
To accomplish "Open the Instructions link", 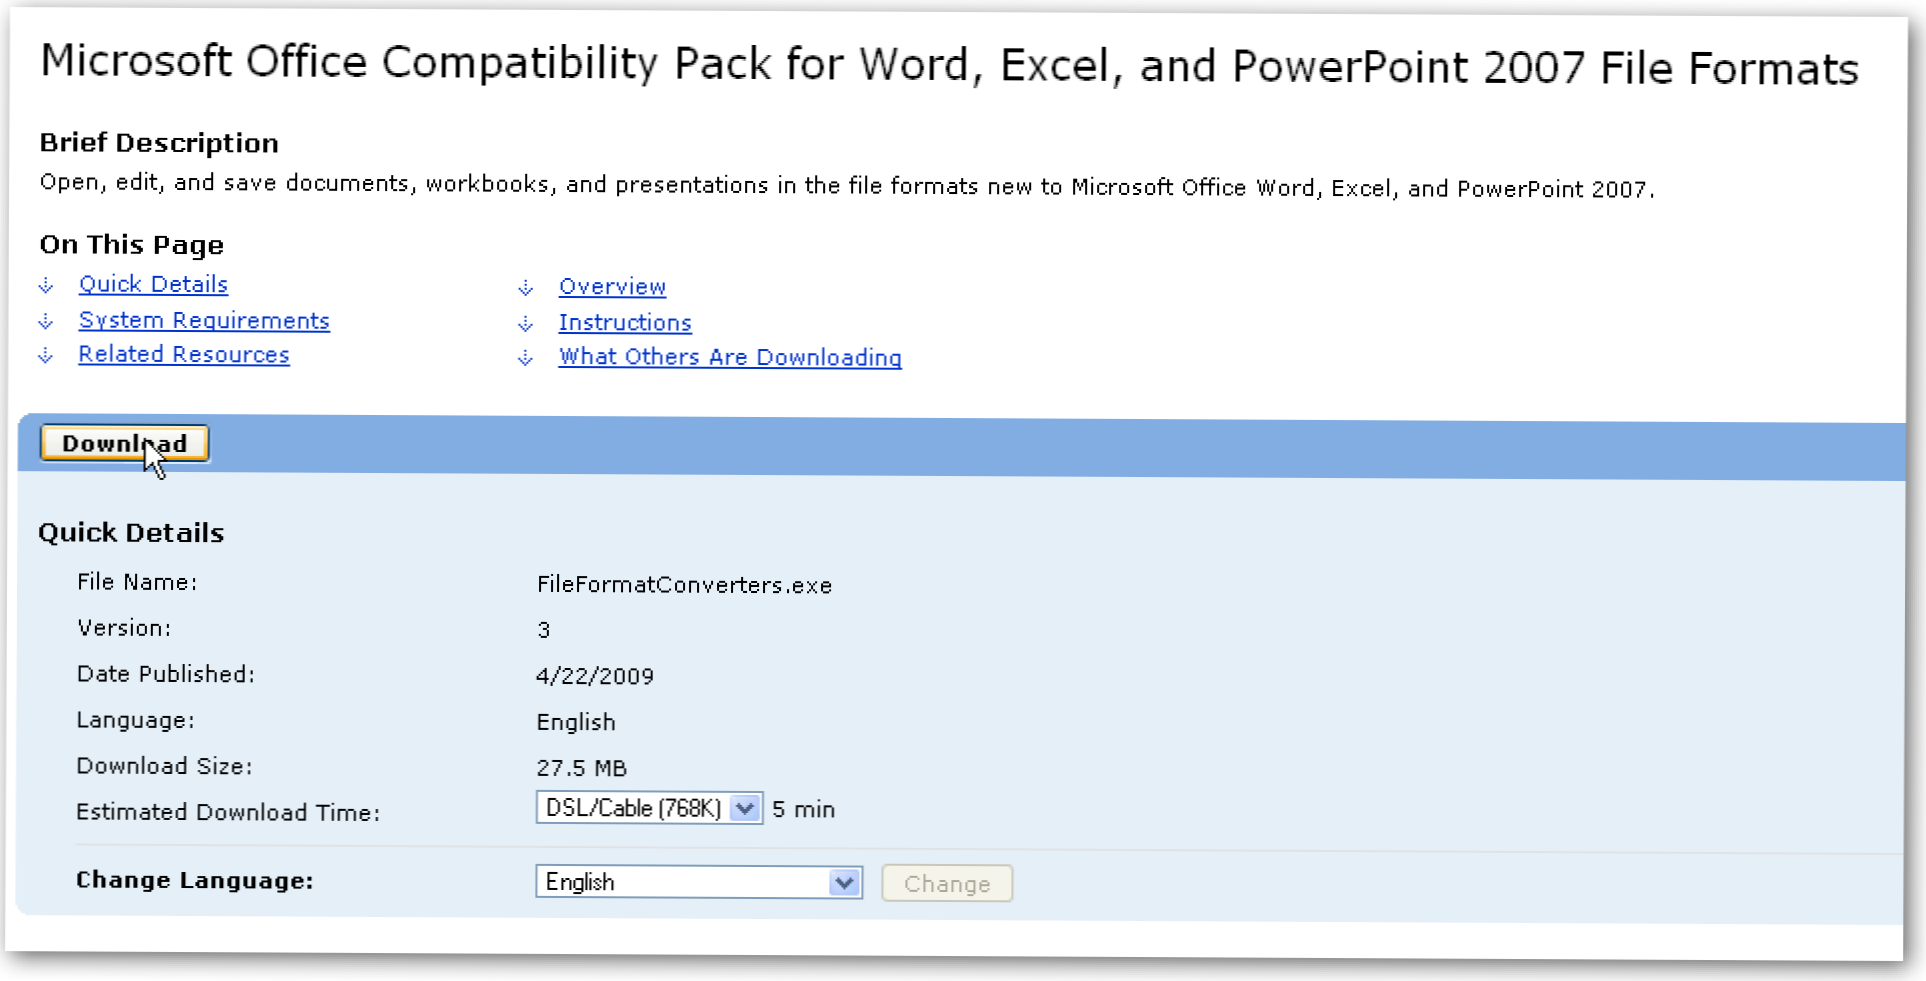I will (625, 322).
